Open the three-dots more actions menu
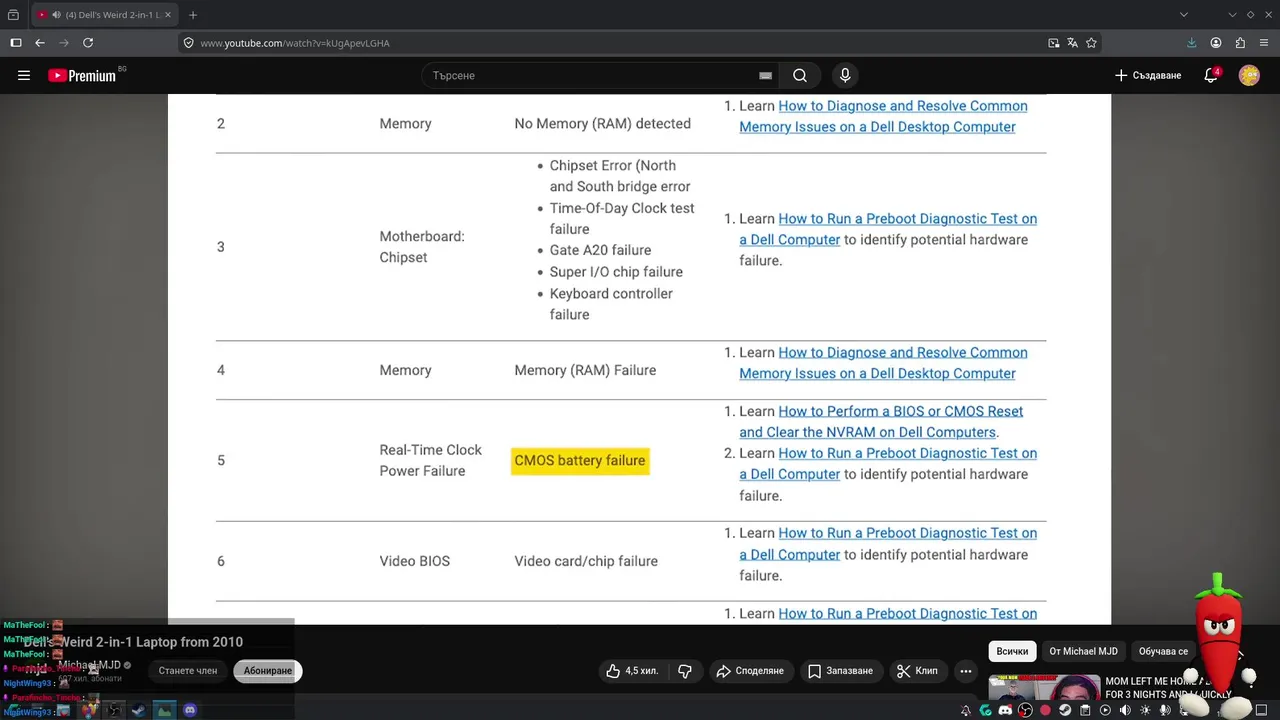The height and width of the screenshot is (720, 1280). click(966, 671)
